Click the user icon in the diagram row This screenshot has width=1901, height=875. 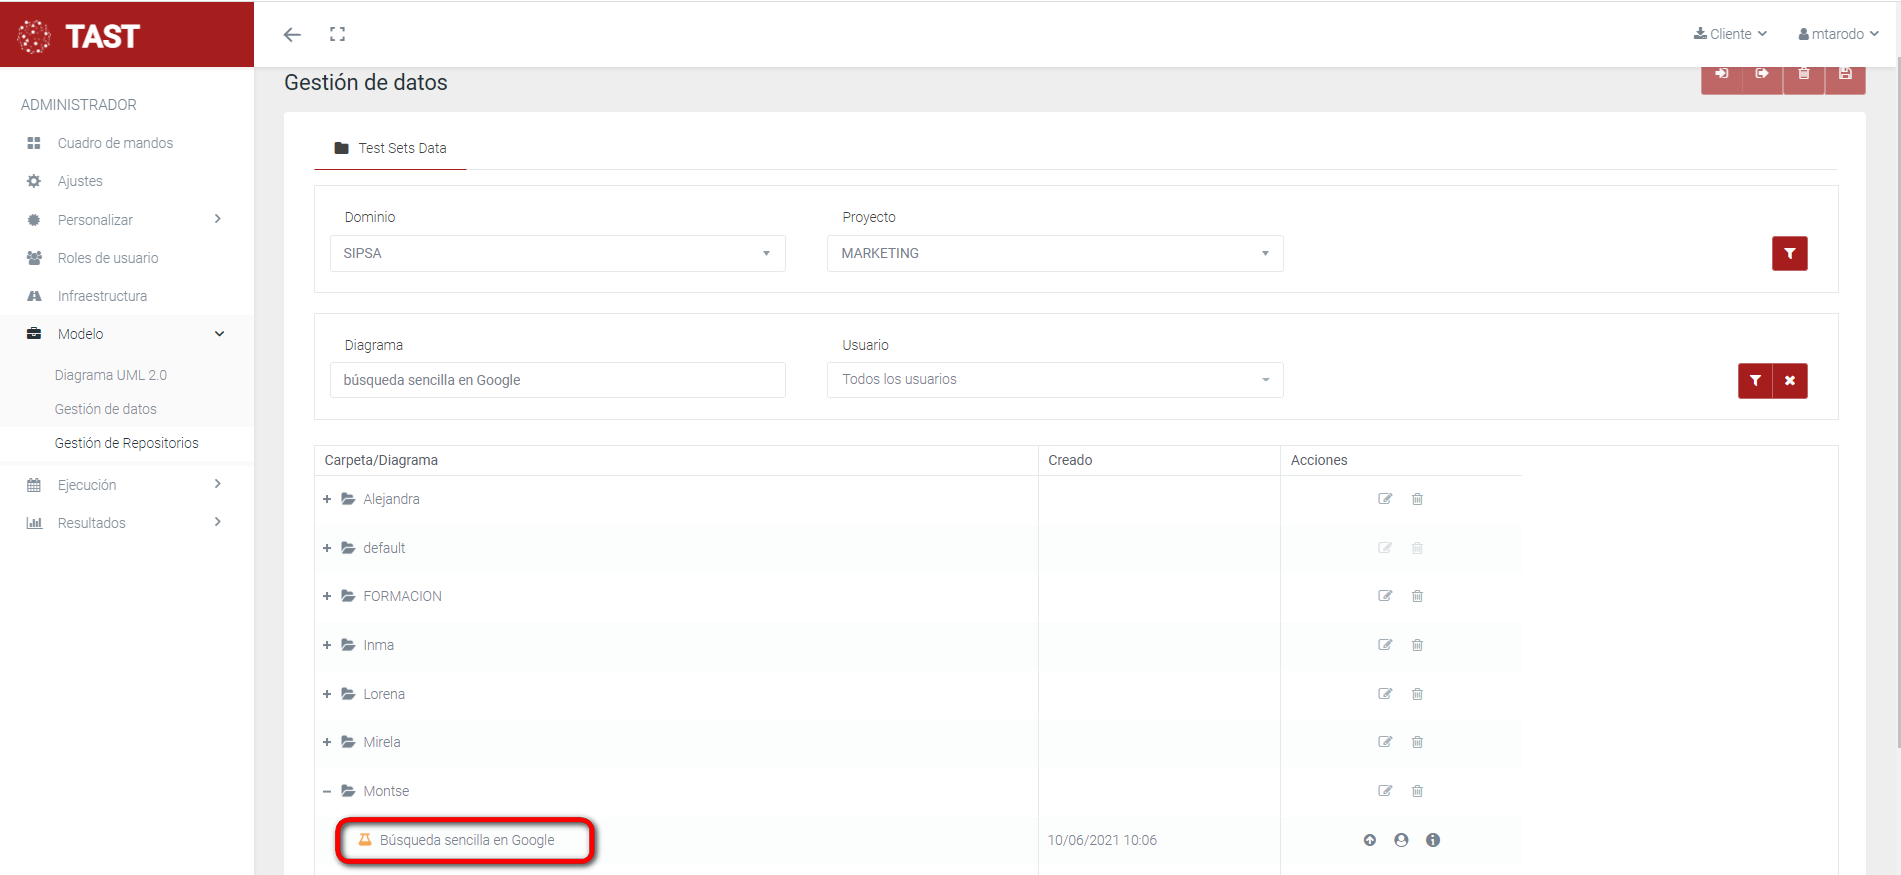[1401, 840]
